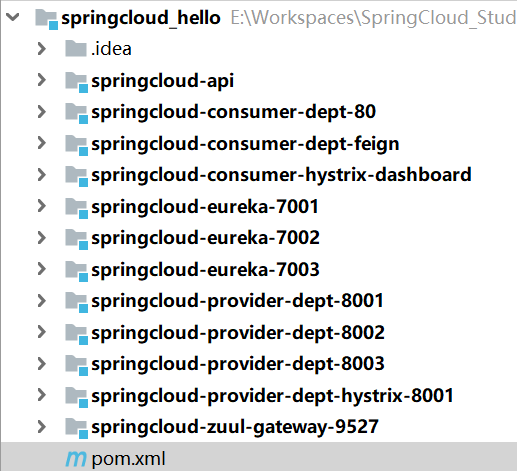This screenshot has width=517, height=471.
Task: Click the springcloud-consumer-dept-feign module icon
Action: (x=77, y=145)
